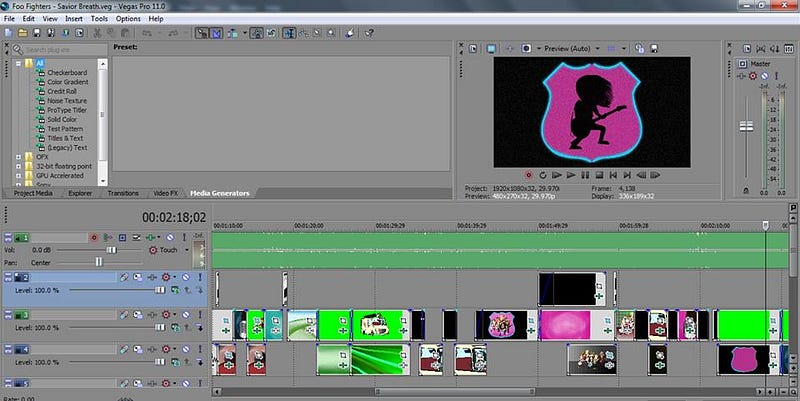
Task: Open the Options menu
Action: coord(128,19)
